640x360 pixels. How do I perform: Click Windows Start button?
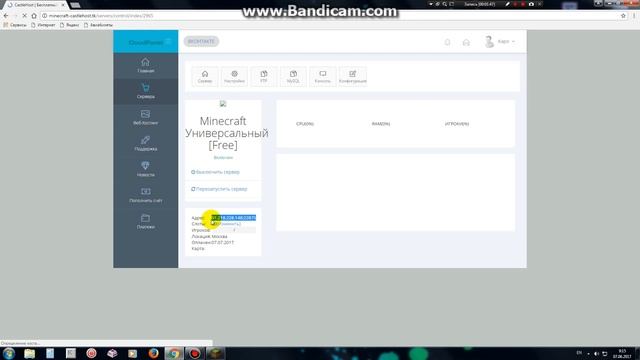tap(9, 353)
